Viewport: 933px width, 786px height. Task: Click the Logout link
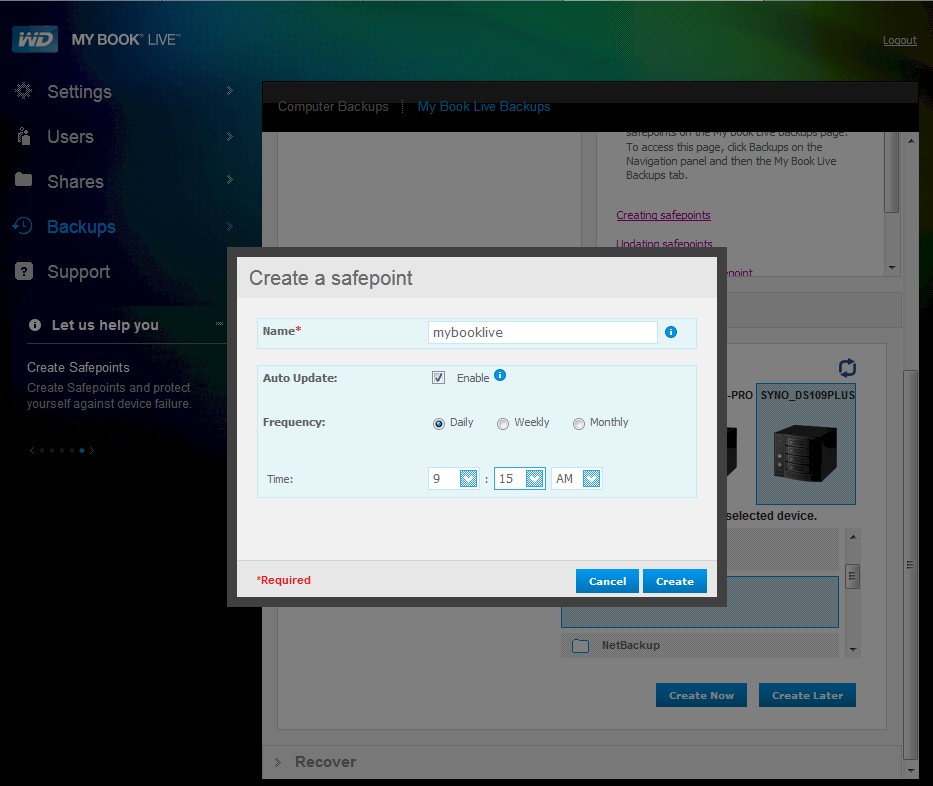pos(899,40)
